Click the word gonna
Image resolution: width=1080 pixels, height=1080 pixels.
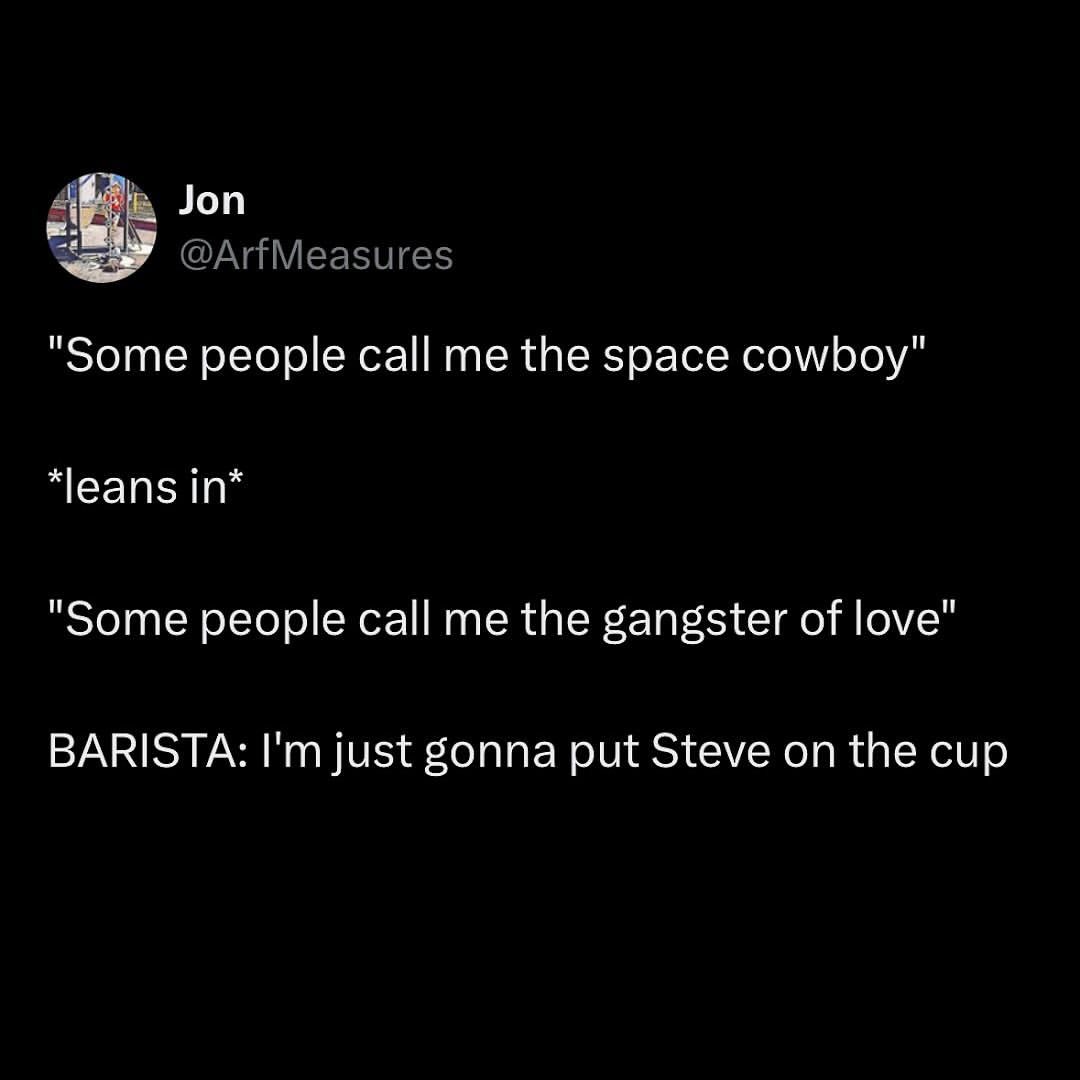pyautogui.click(x=490, y=754)
